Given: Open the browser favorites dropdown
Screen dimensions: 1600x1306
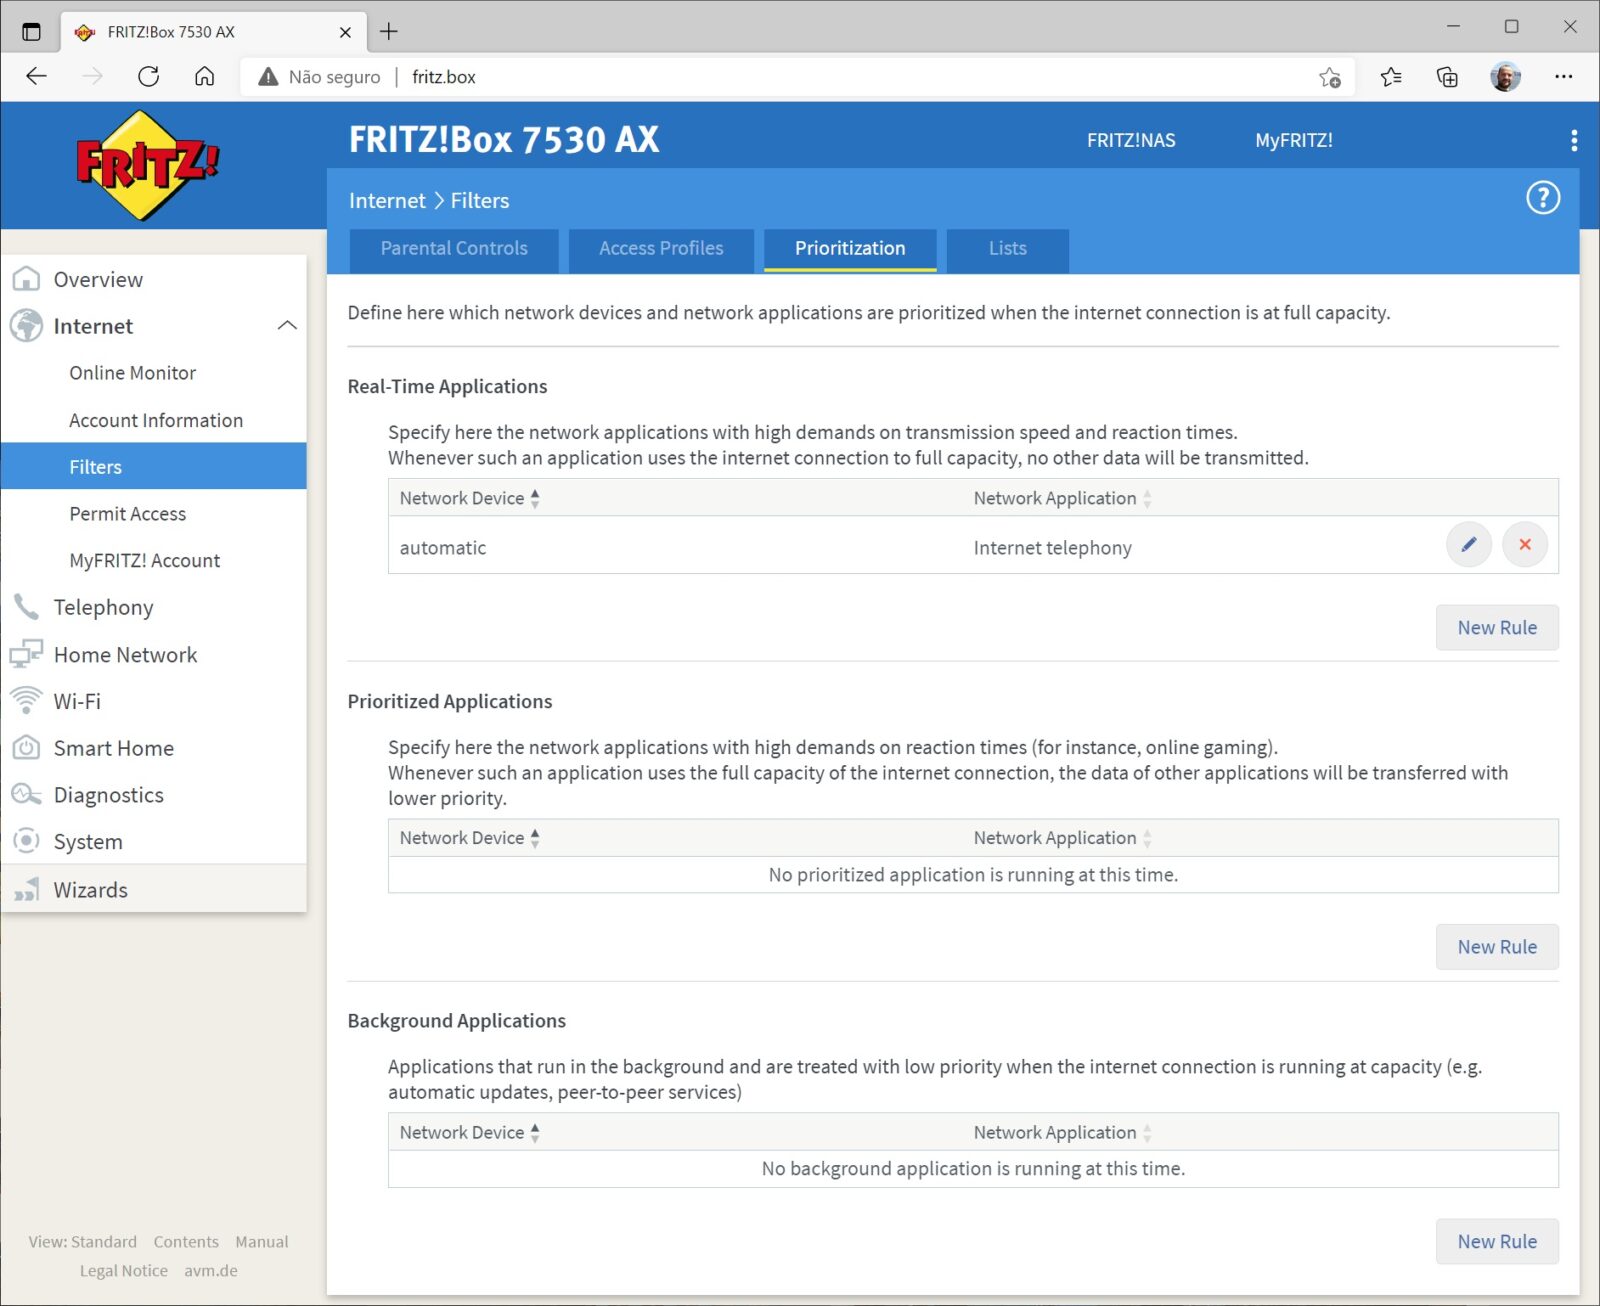Looking at the screenshot, I should pyautogui.click(x=1390, y=77).
